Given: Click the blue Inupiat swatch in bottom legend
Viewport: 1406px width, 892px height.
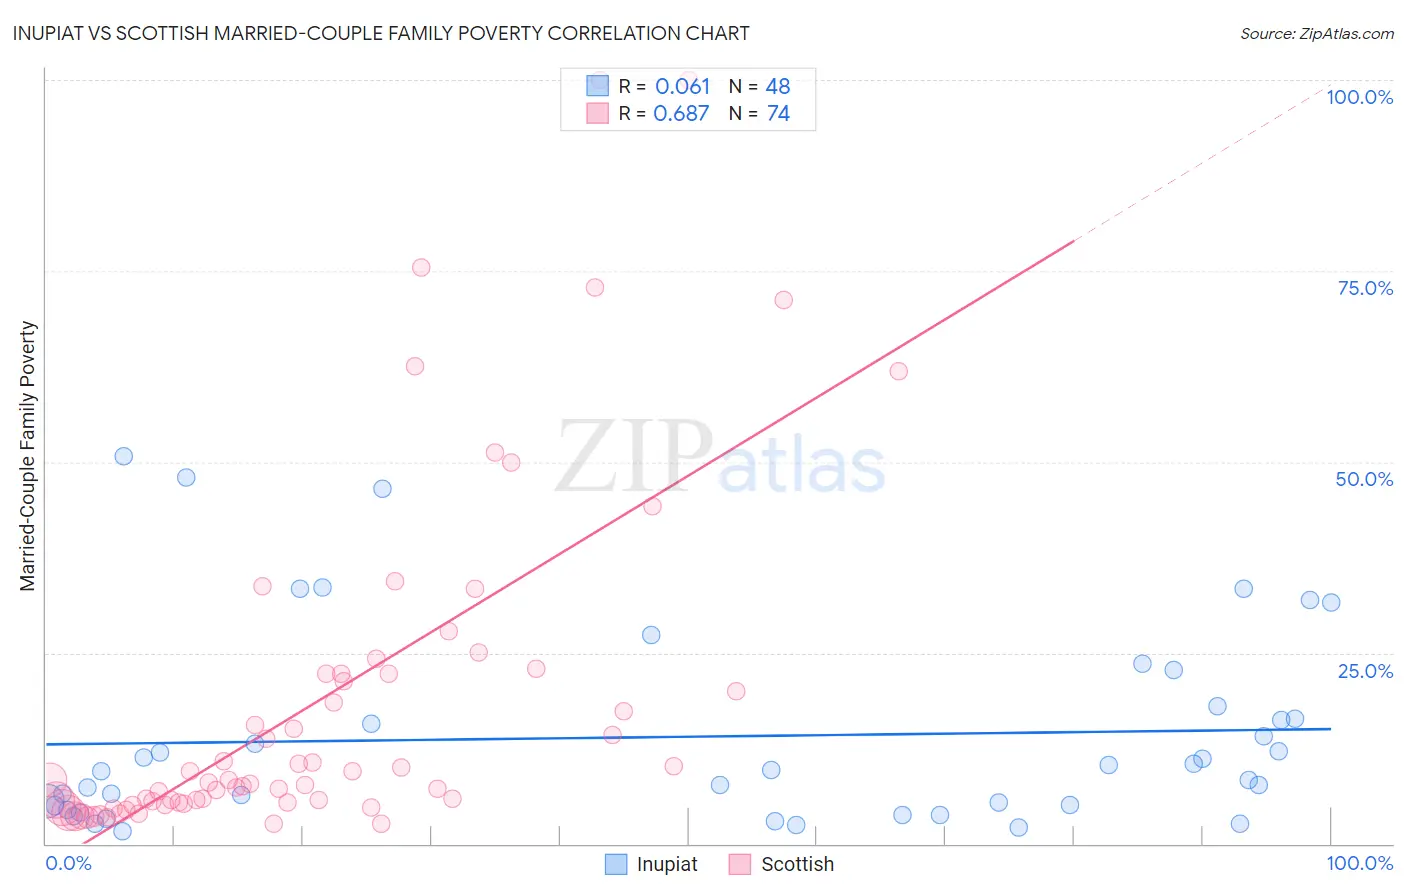Looking at the screenshot, I should point(616,864).
